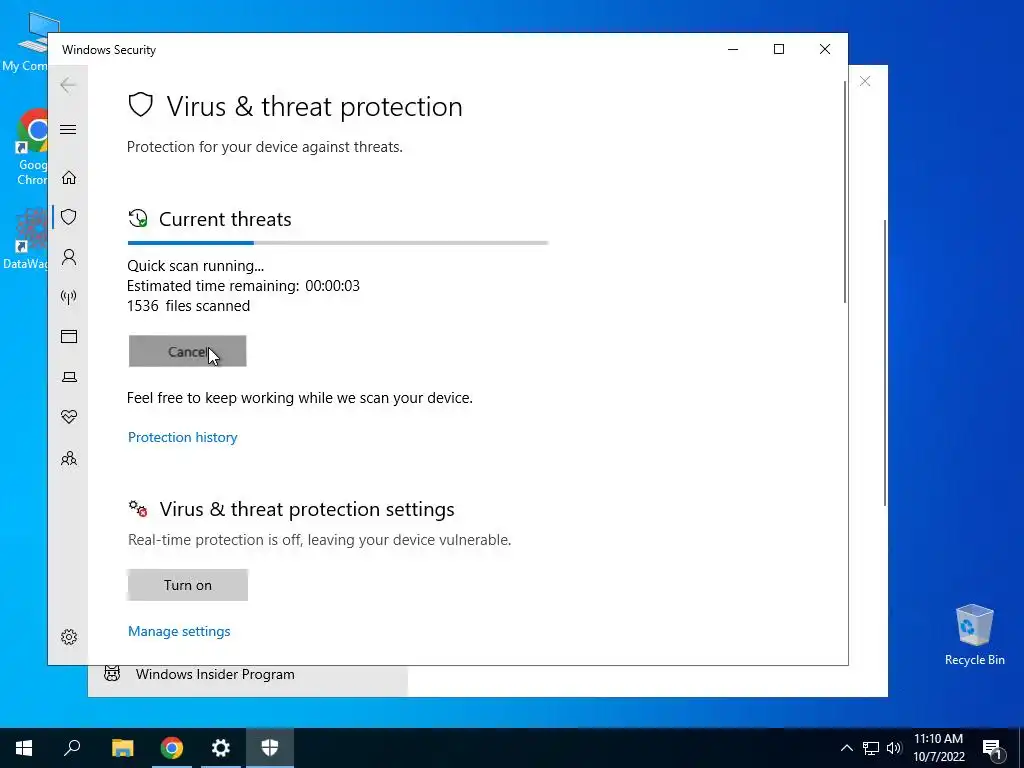Click 'Current threats' heading
The width and height of the screenshot is (1024, 768).
tap(225, 219)
